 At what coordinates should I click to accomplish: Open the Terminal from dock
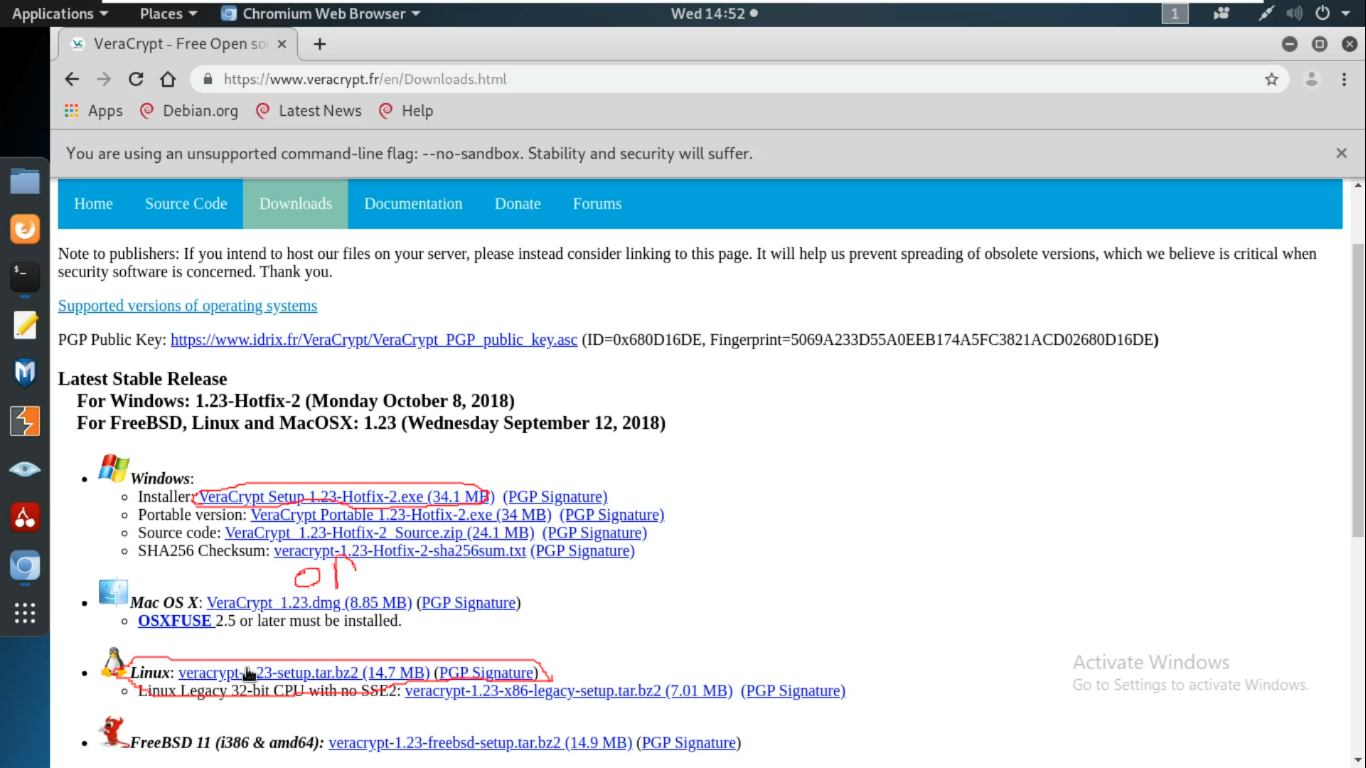click(25, 277)
